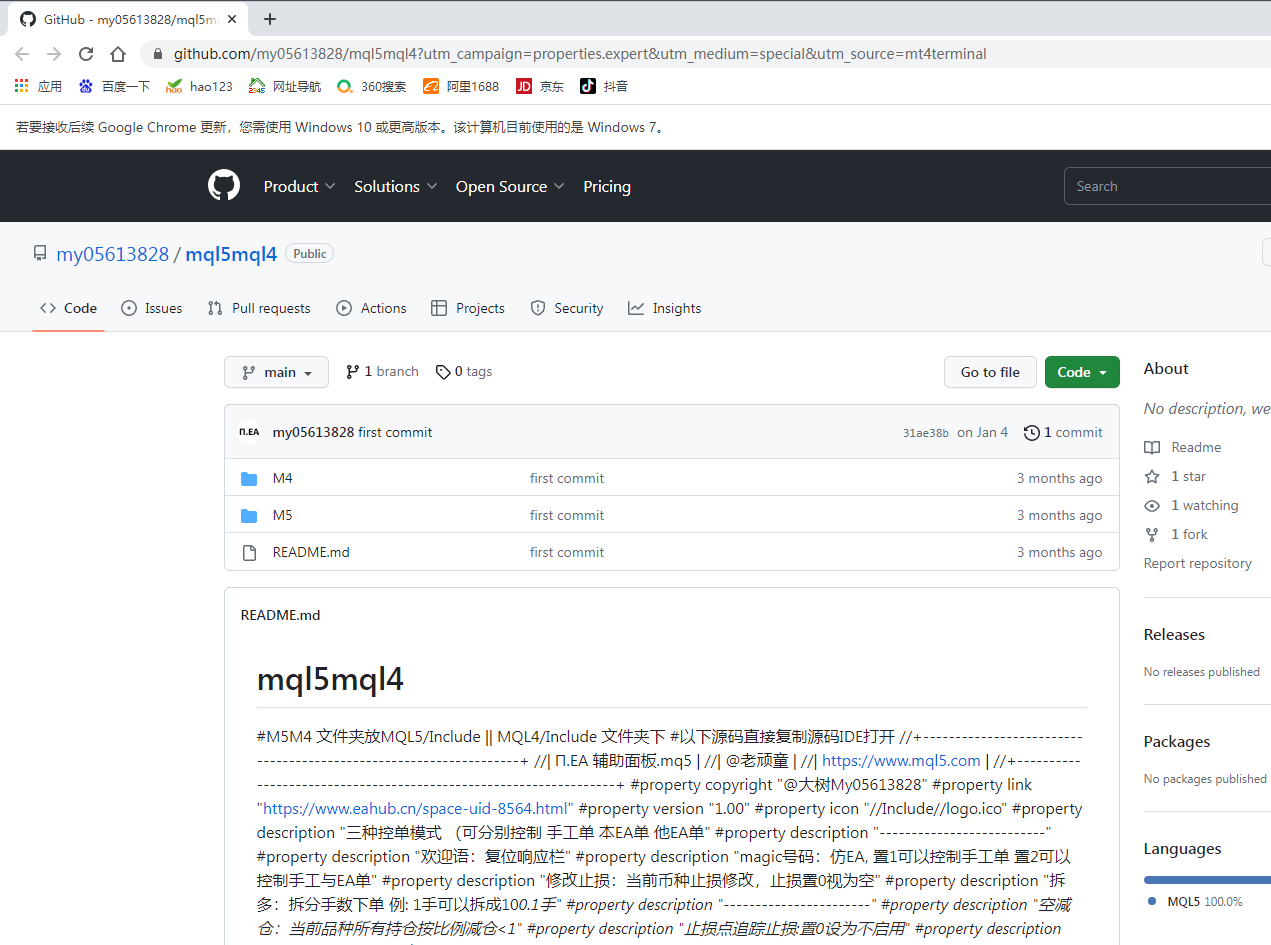Open a new browser tab

270,19
